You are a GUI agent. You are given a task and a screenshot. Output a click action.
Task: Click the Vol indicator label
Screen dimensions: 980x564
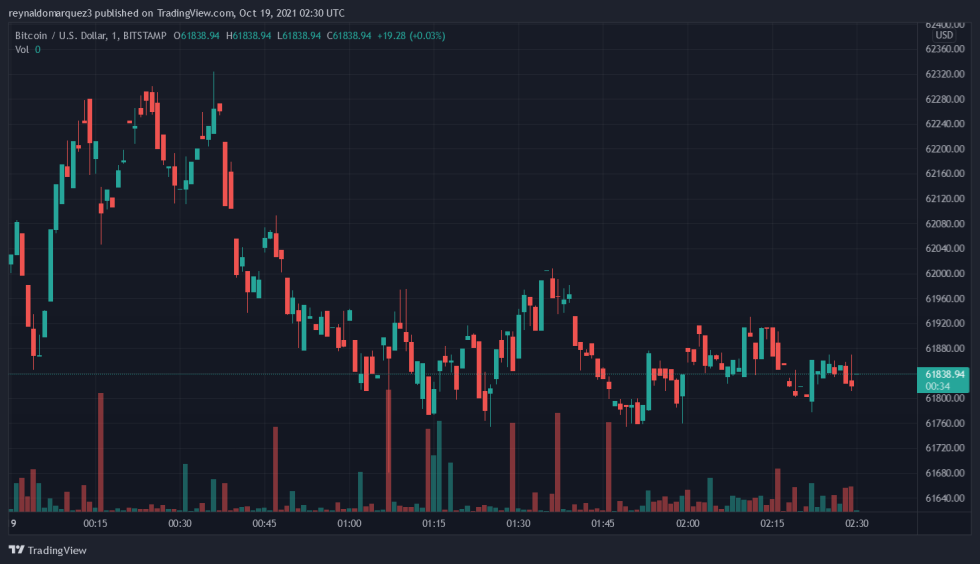[22, 49]
